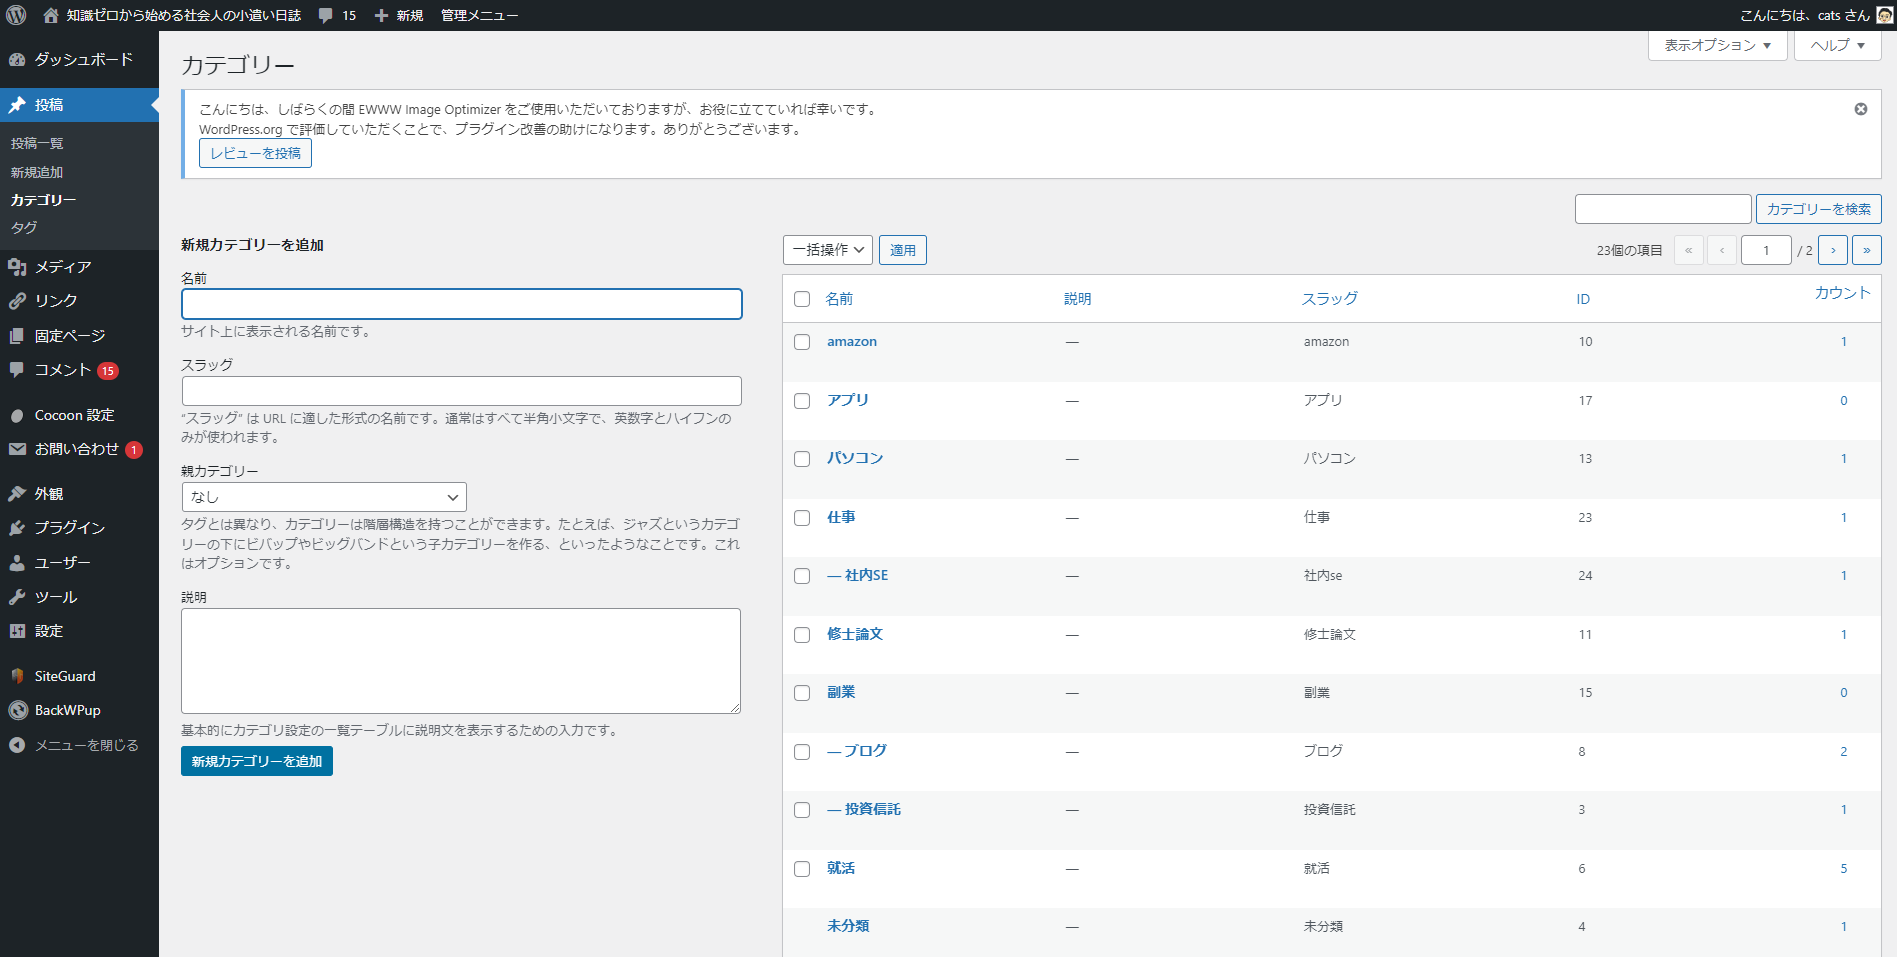This screenshot has width=1897, height=957.
Task: Expand the 親カテゴリー parent category dropdown
Action: click(324, 497)
